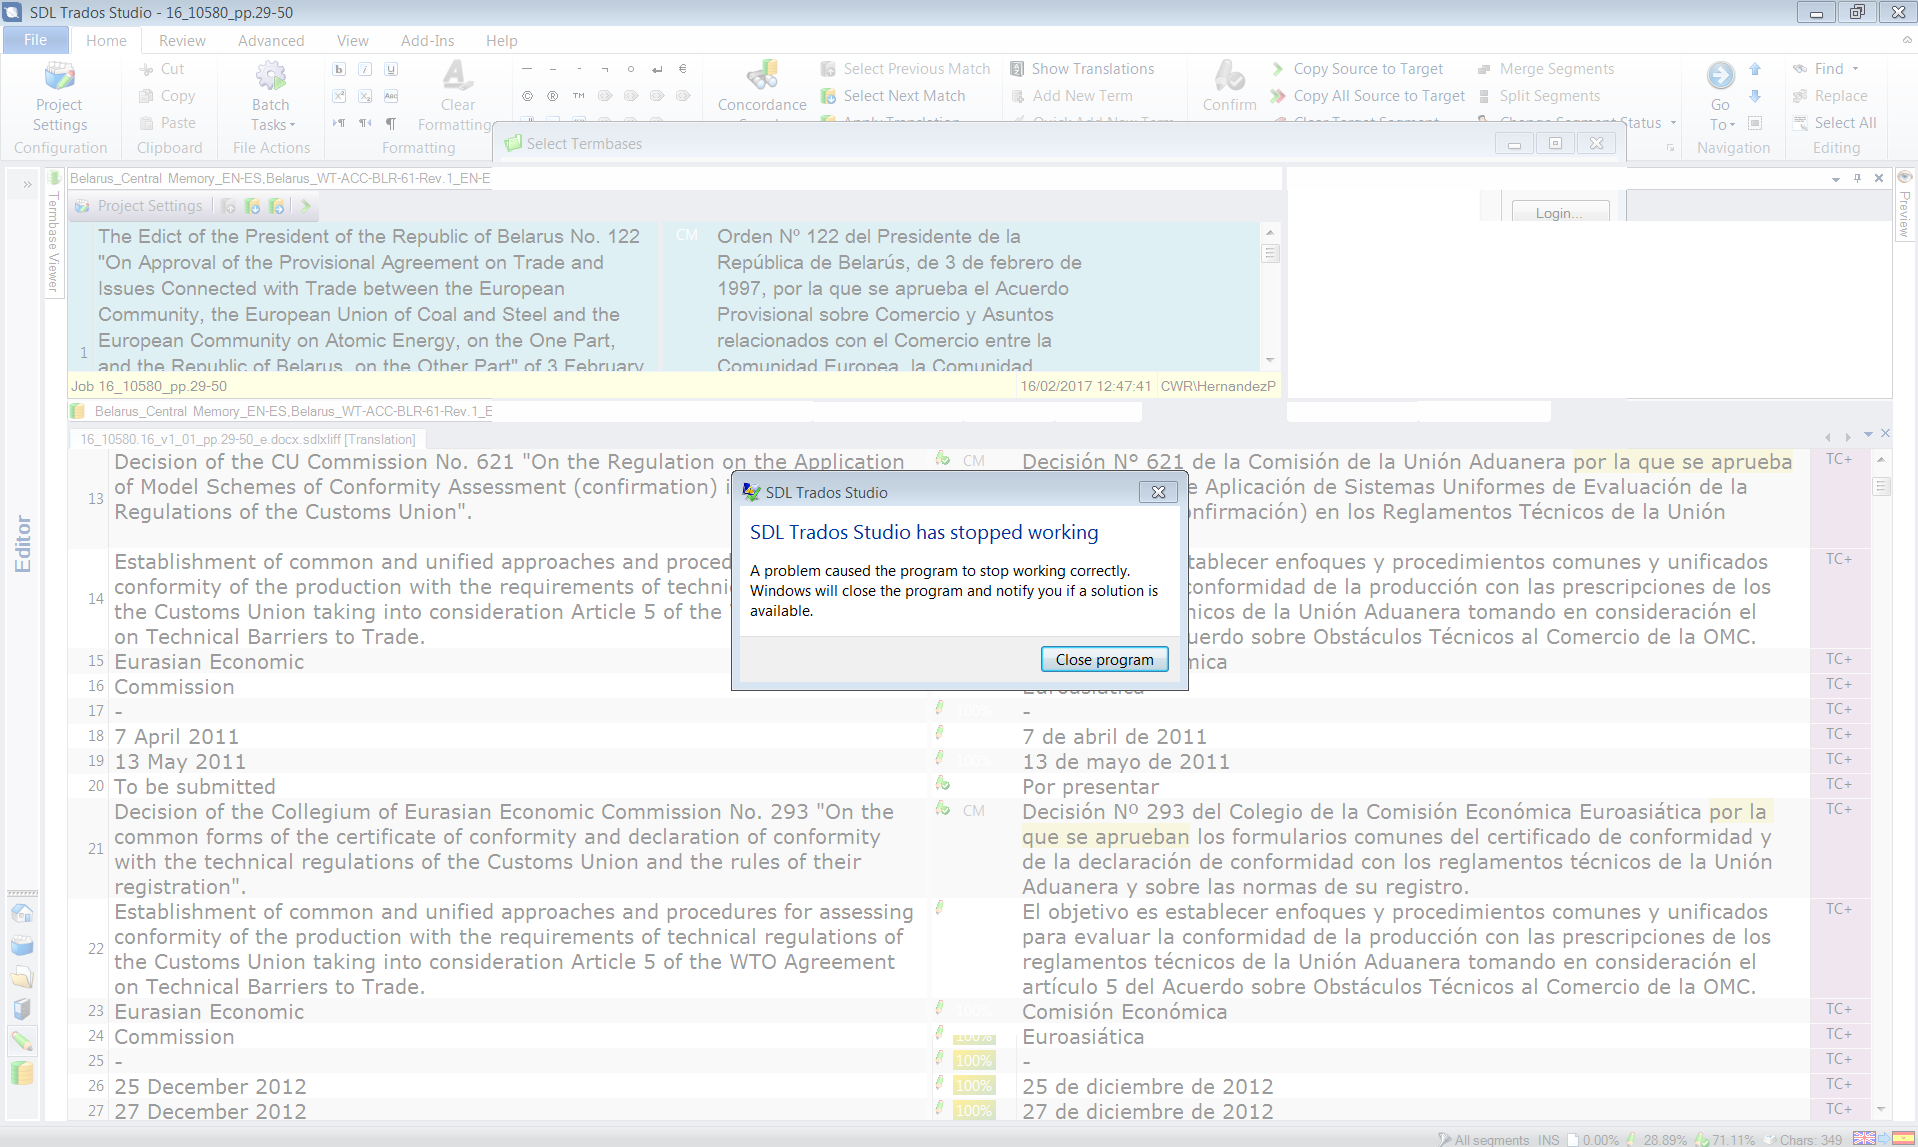
Task: Apply bold formatting
Action: click(339, 69)
